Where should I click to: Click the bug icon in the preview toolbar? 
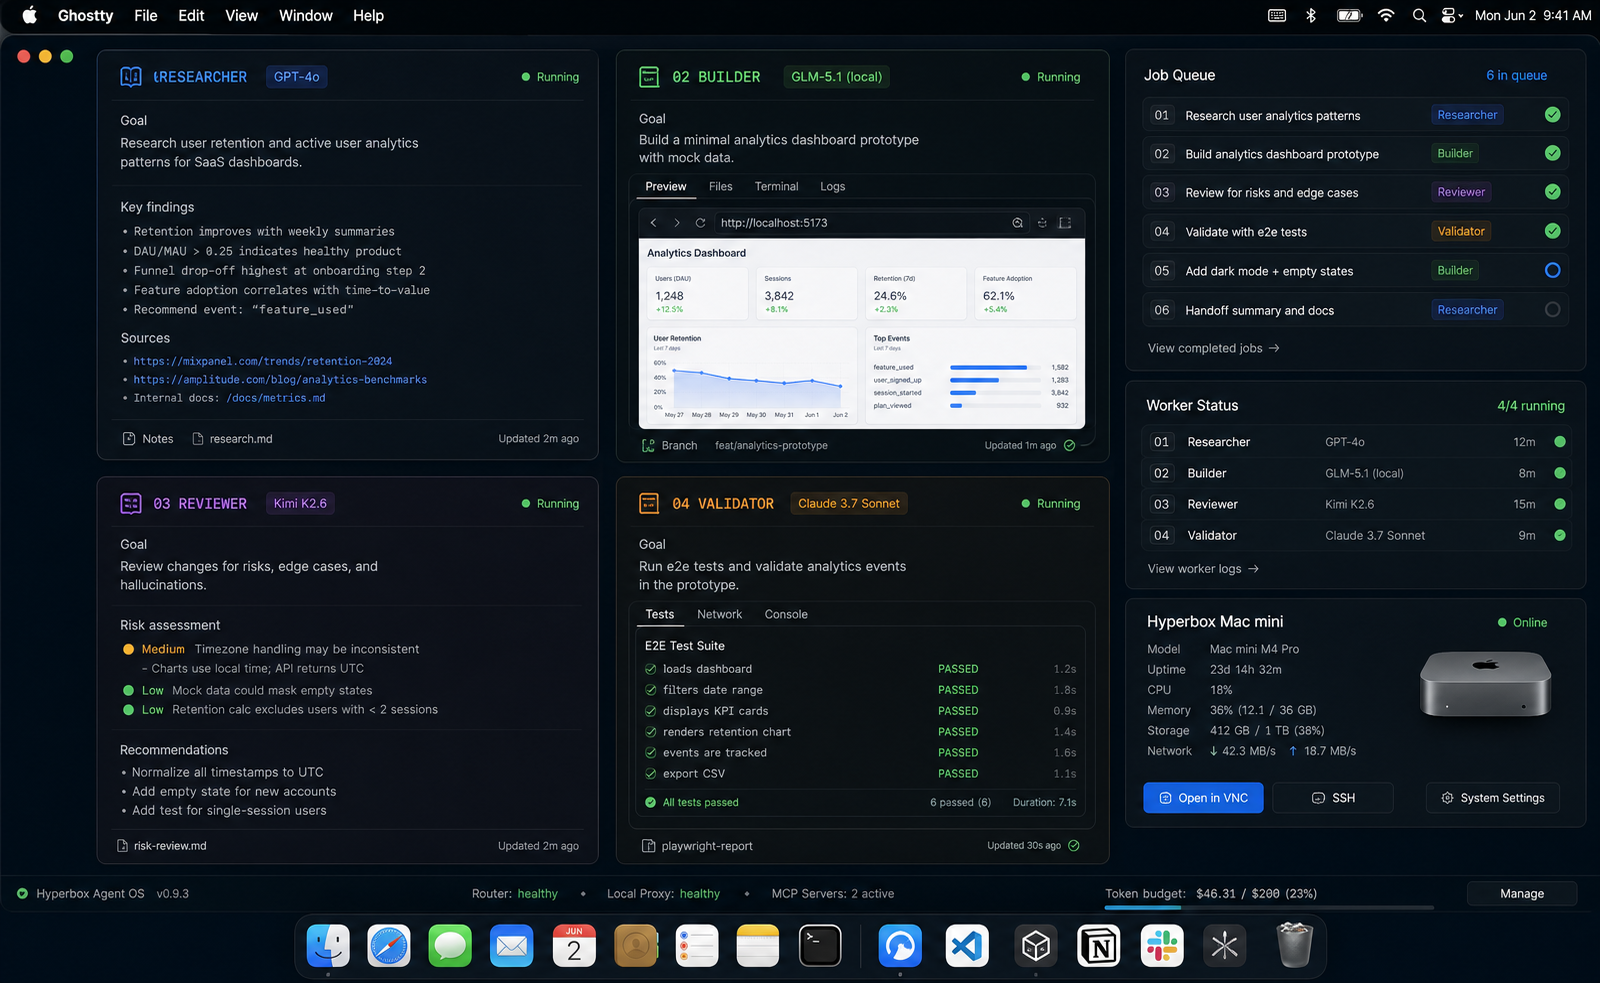point(1042,223)
